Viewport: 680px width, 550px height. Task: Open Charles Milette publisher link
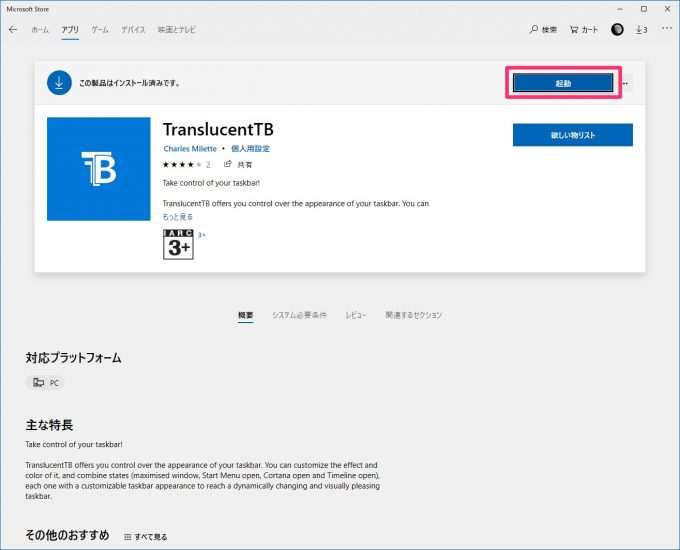tap(190, 149)
